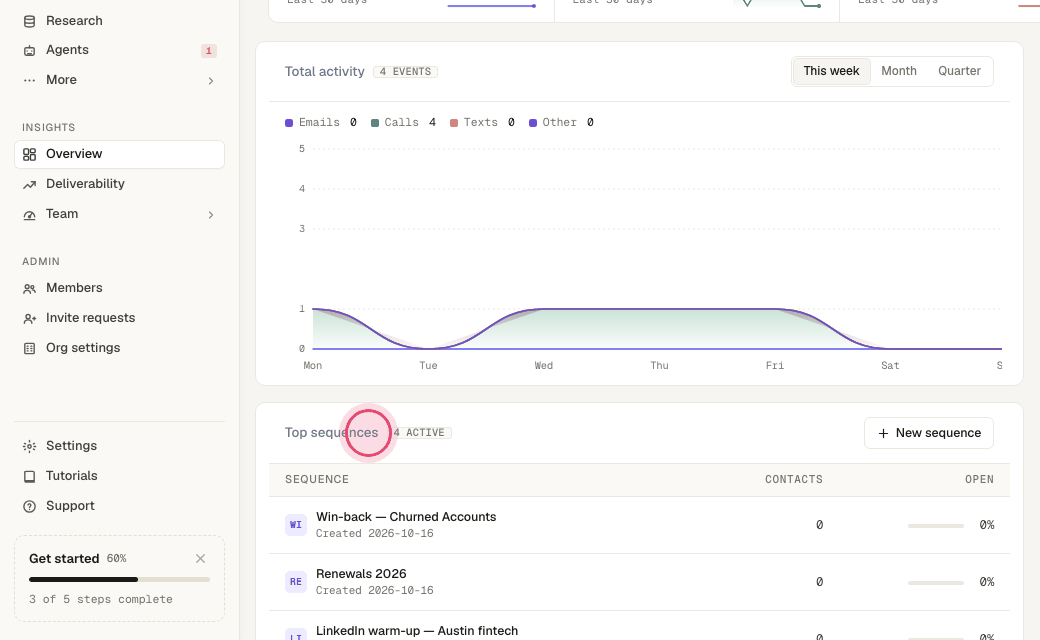1040x640 pixels.
Task: Click the Agents robot icon
Action: (29, 50)
